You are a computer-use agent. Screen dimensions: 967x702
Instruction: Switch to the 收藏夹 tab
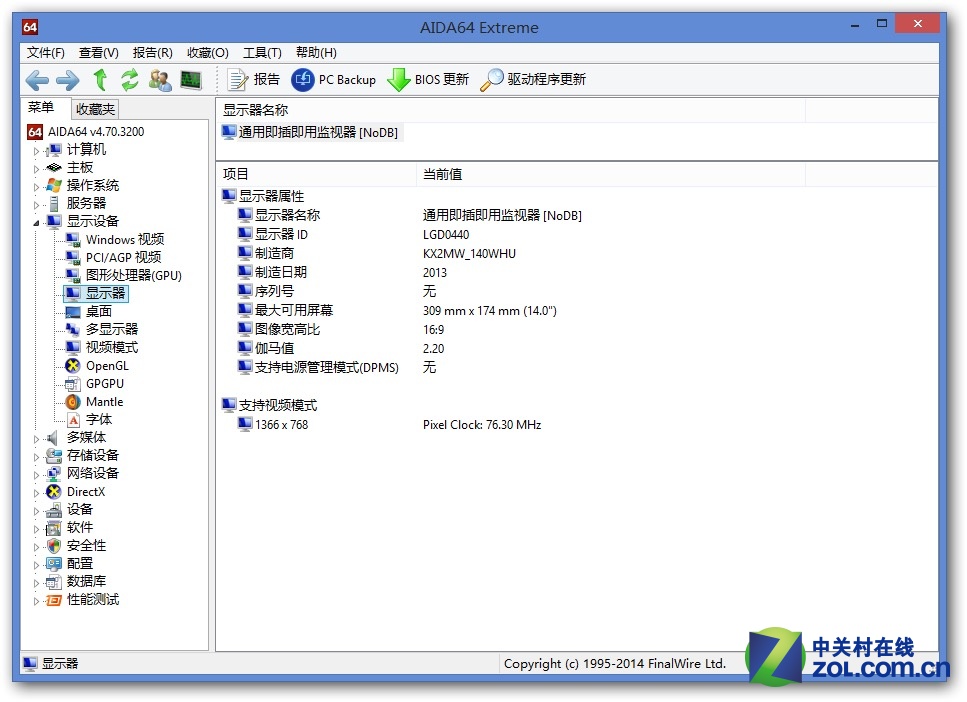coord(95,109)
